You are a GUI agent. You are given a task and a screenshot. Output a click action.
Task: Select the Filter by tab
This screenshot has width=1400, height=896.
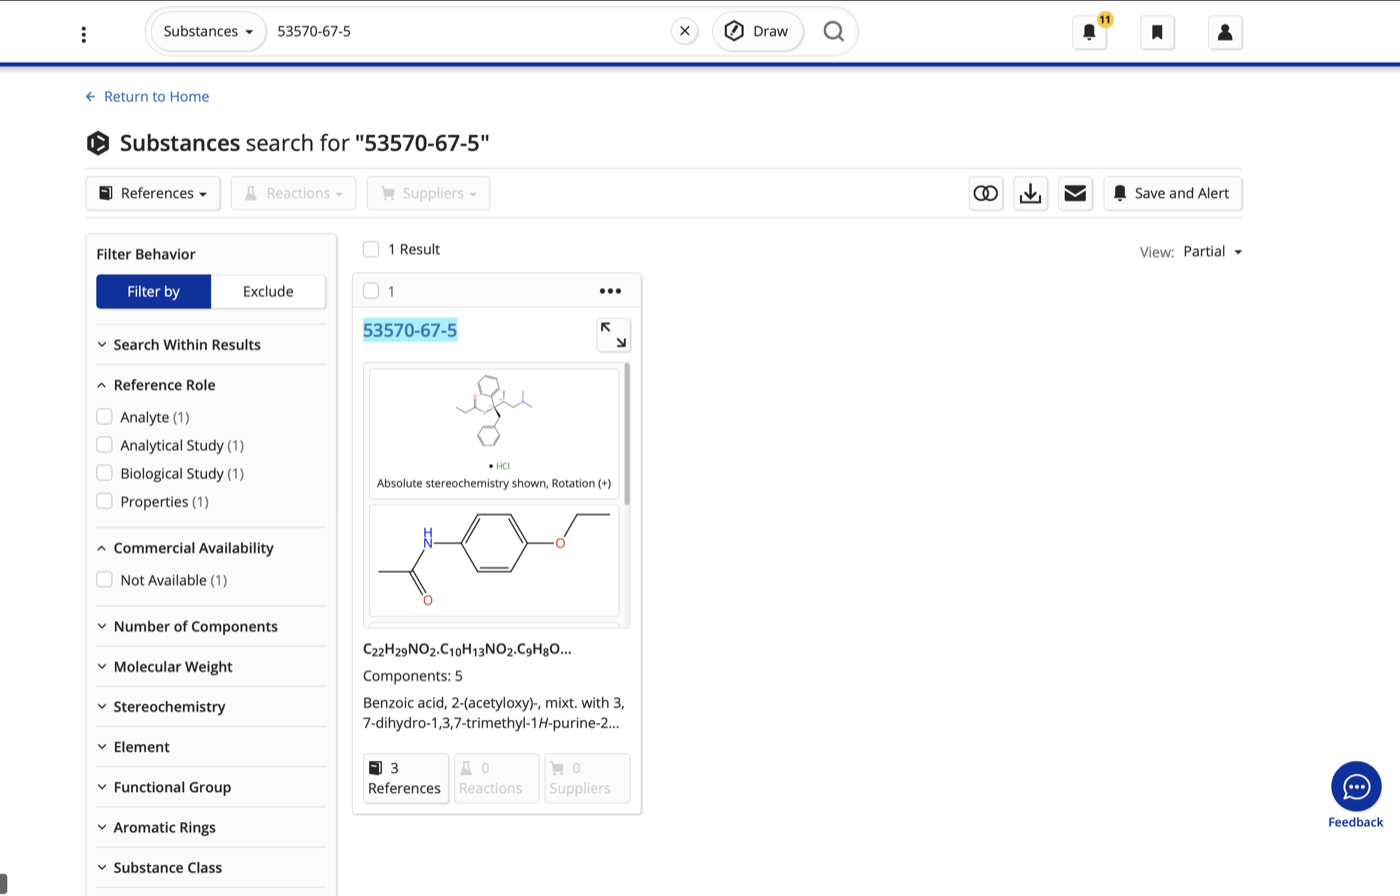point(153,291)
